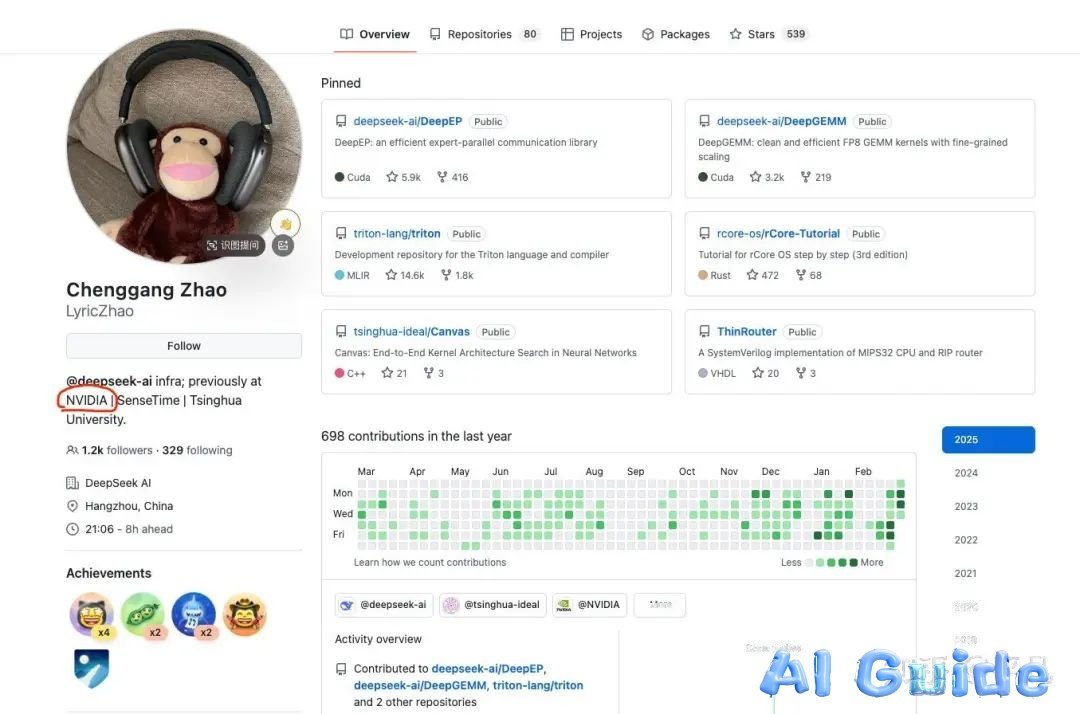Viewport: 1080px width, 714px height.
Task: Expand the More organizations dropdown
Action: [x=660, y=605]
